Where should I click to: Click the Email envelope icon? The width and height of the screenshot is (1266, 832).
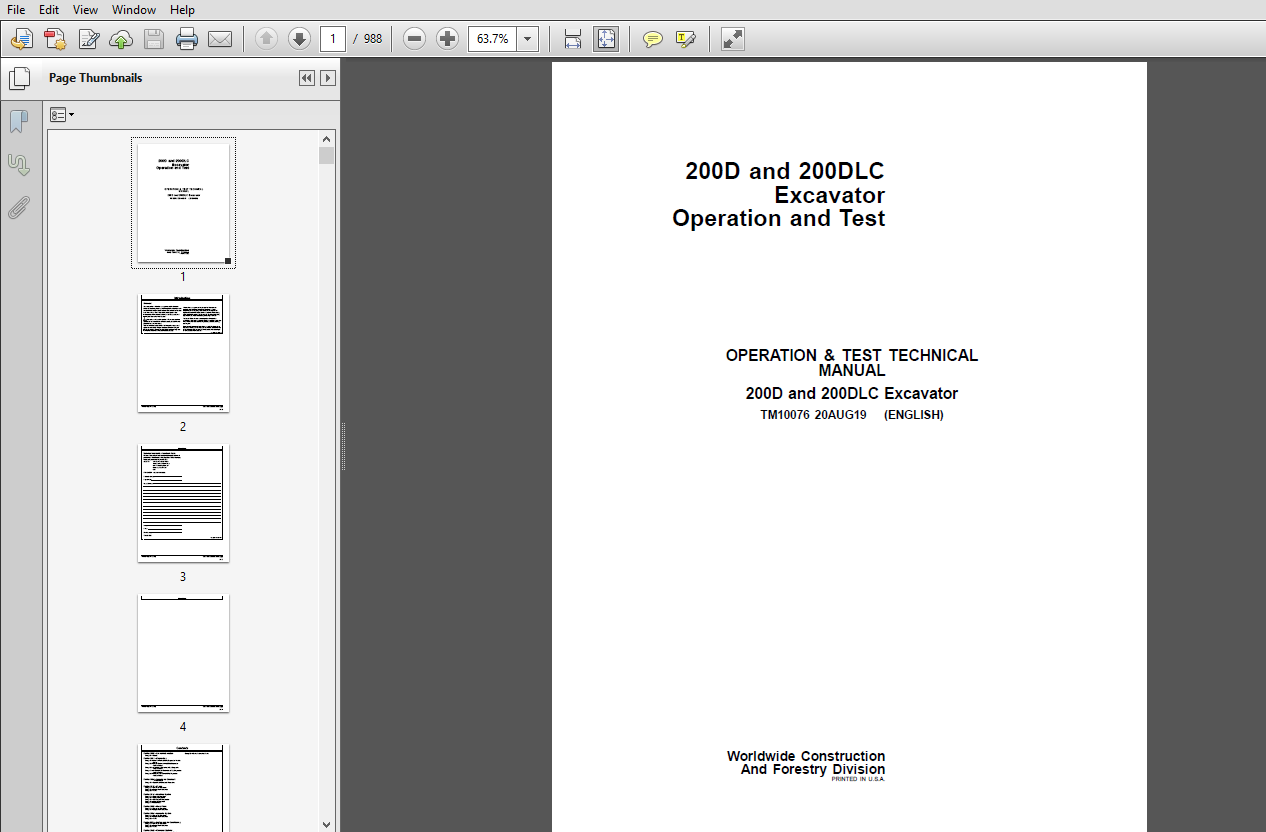220,39
